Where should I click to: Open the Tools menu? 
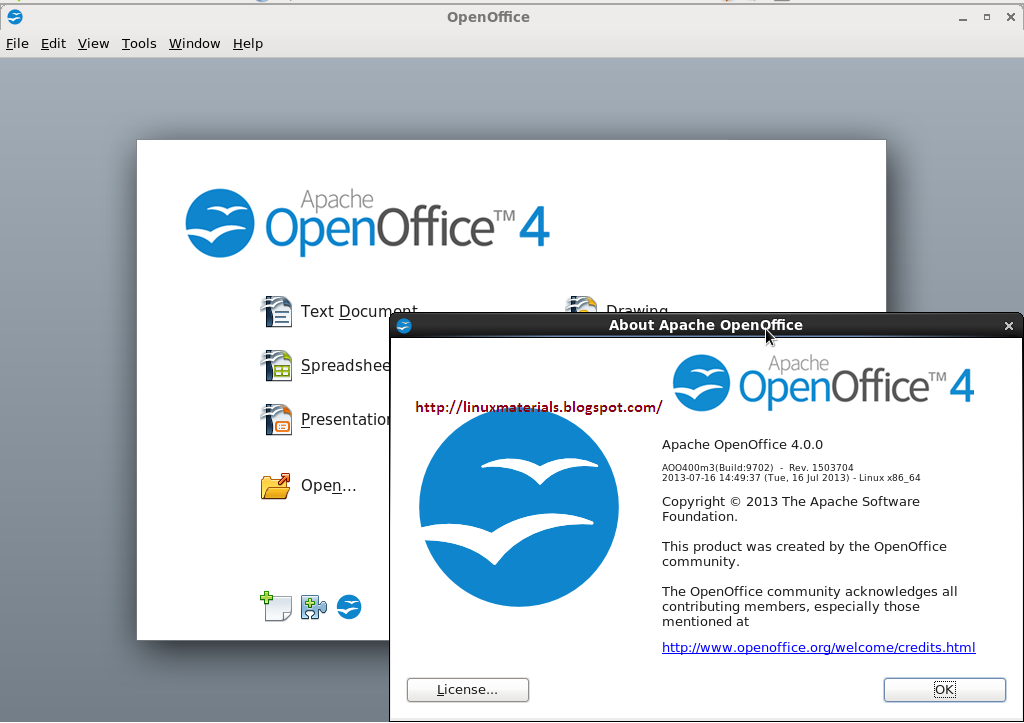point(138,44)
